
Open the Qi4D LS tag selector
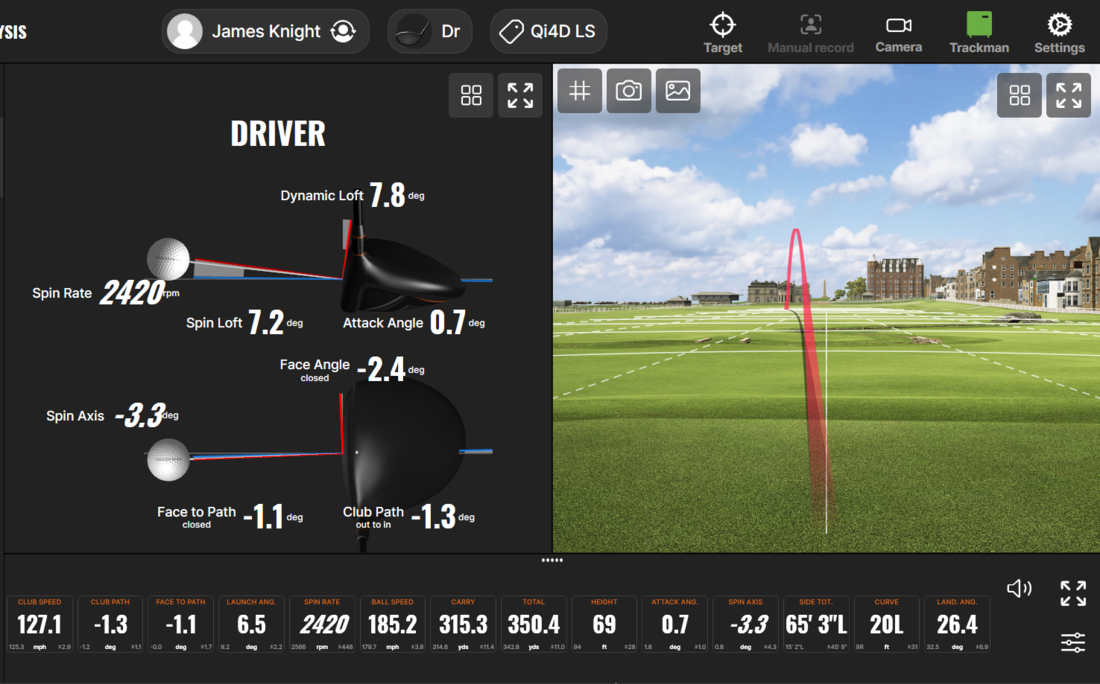pyautogui.click(x=548, y=32)
